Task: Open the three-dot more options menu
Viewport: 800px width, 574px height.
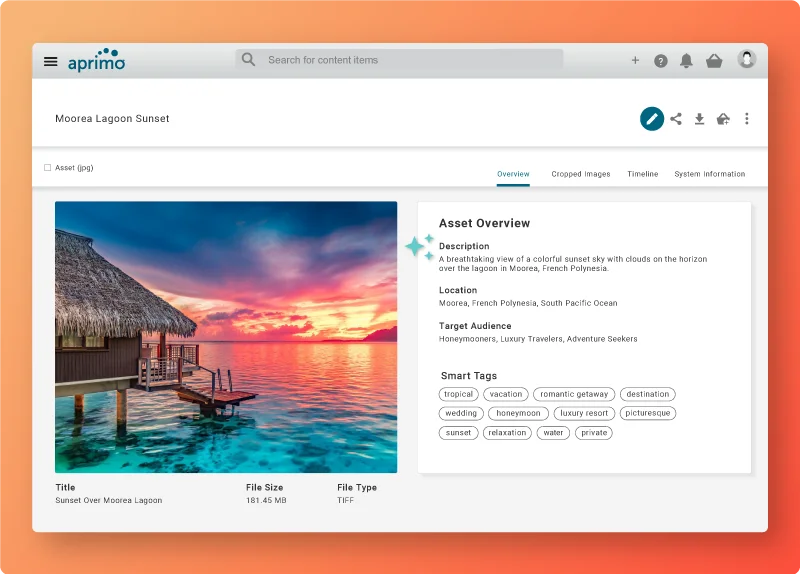Action: tap(746, 119)
